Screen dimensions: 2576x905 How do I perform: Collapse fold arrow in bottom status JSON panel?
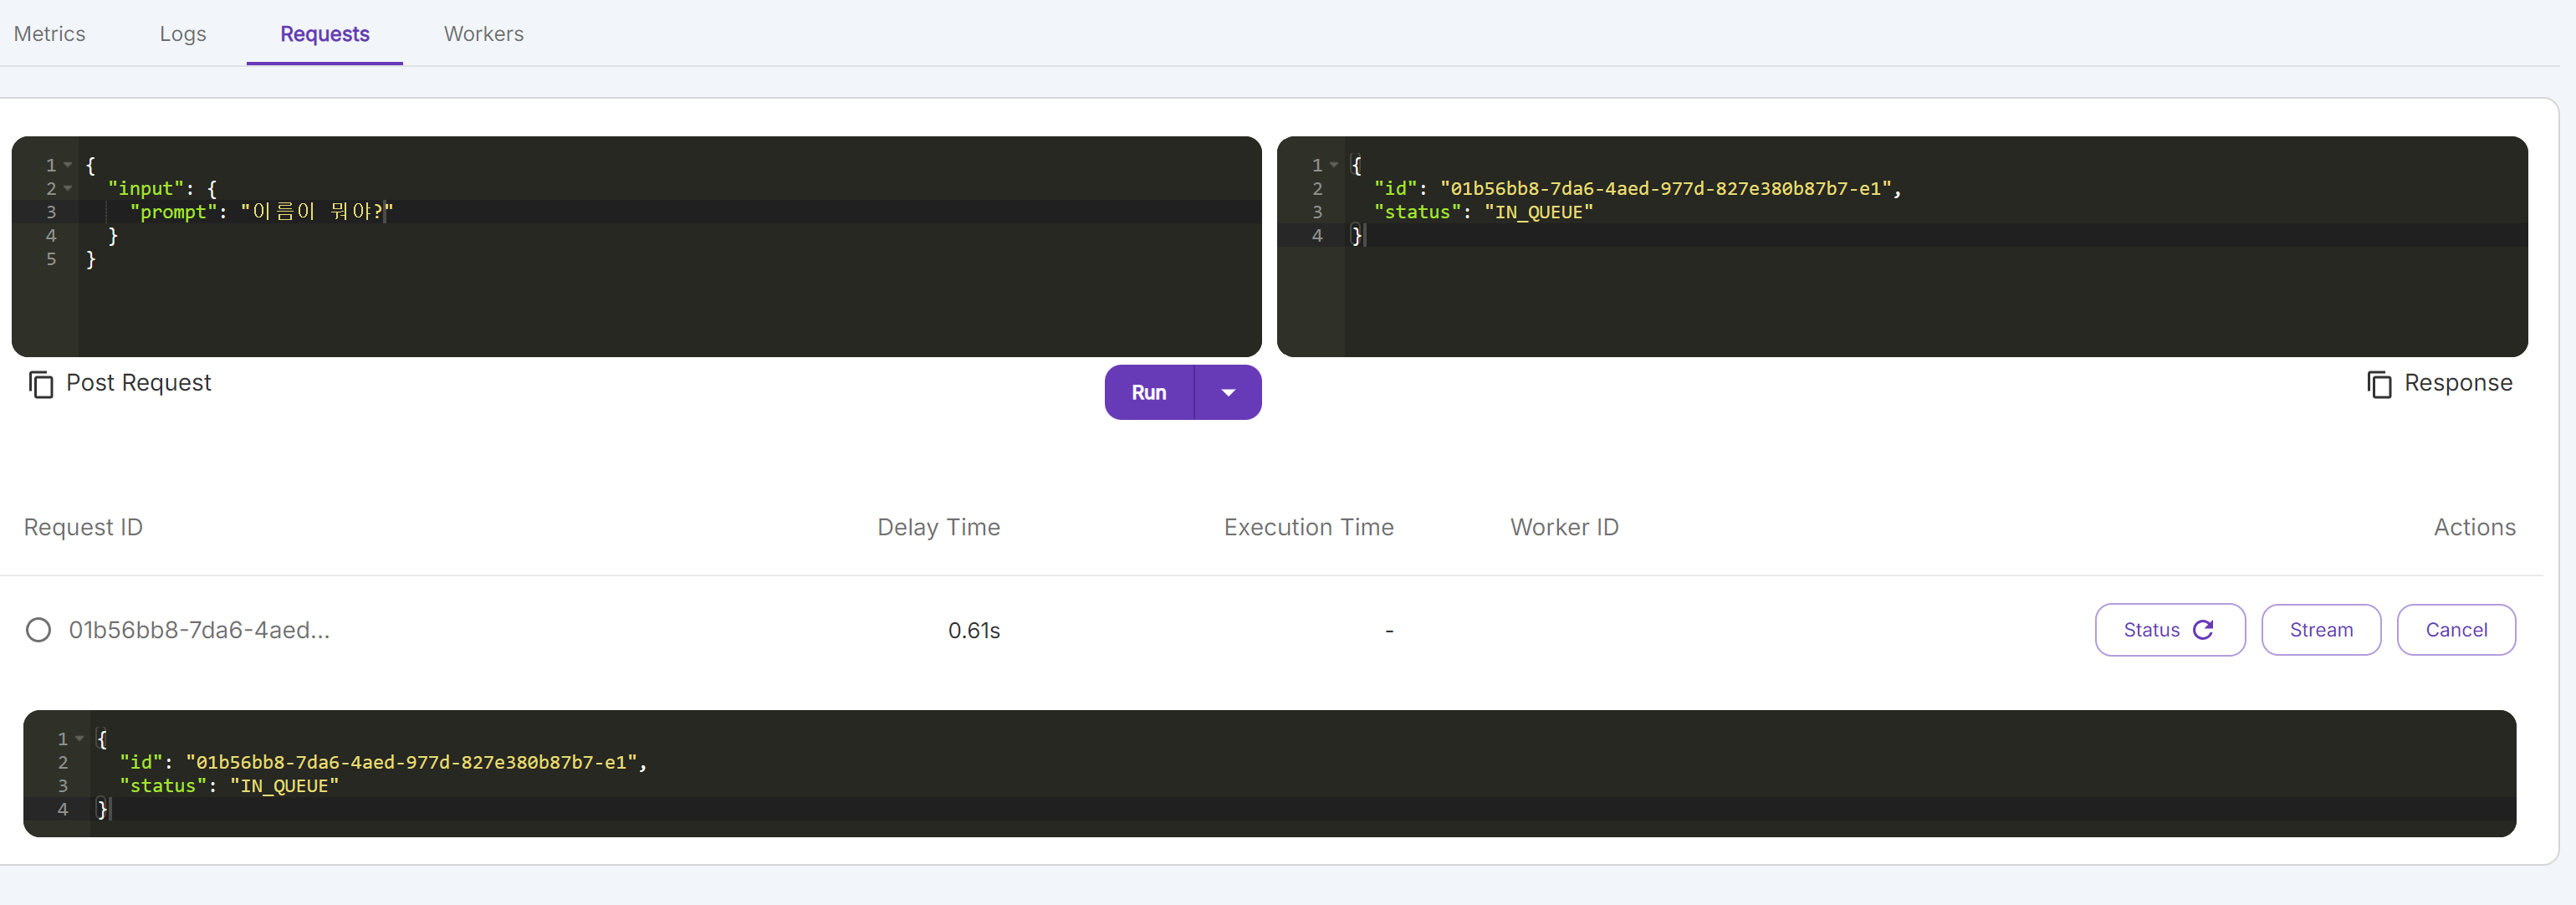(x=80, y=739)
